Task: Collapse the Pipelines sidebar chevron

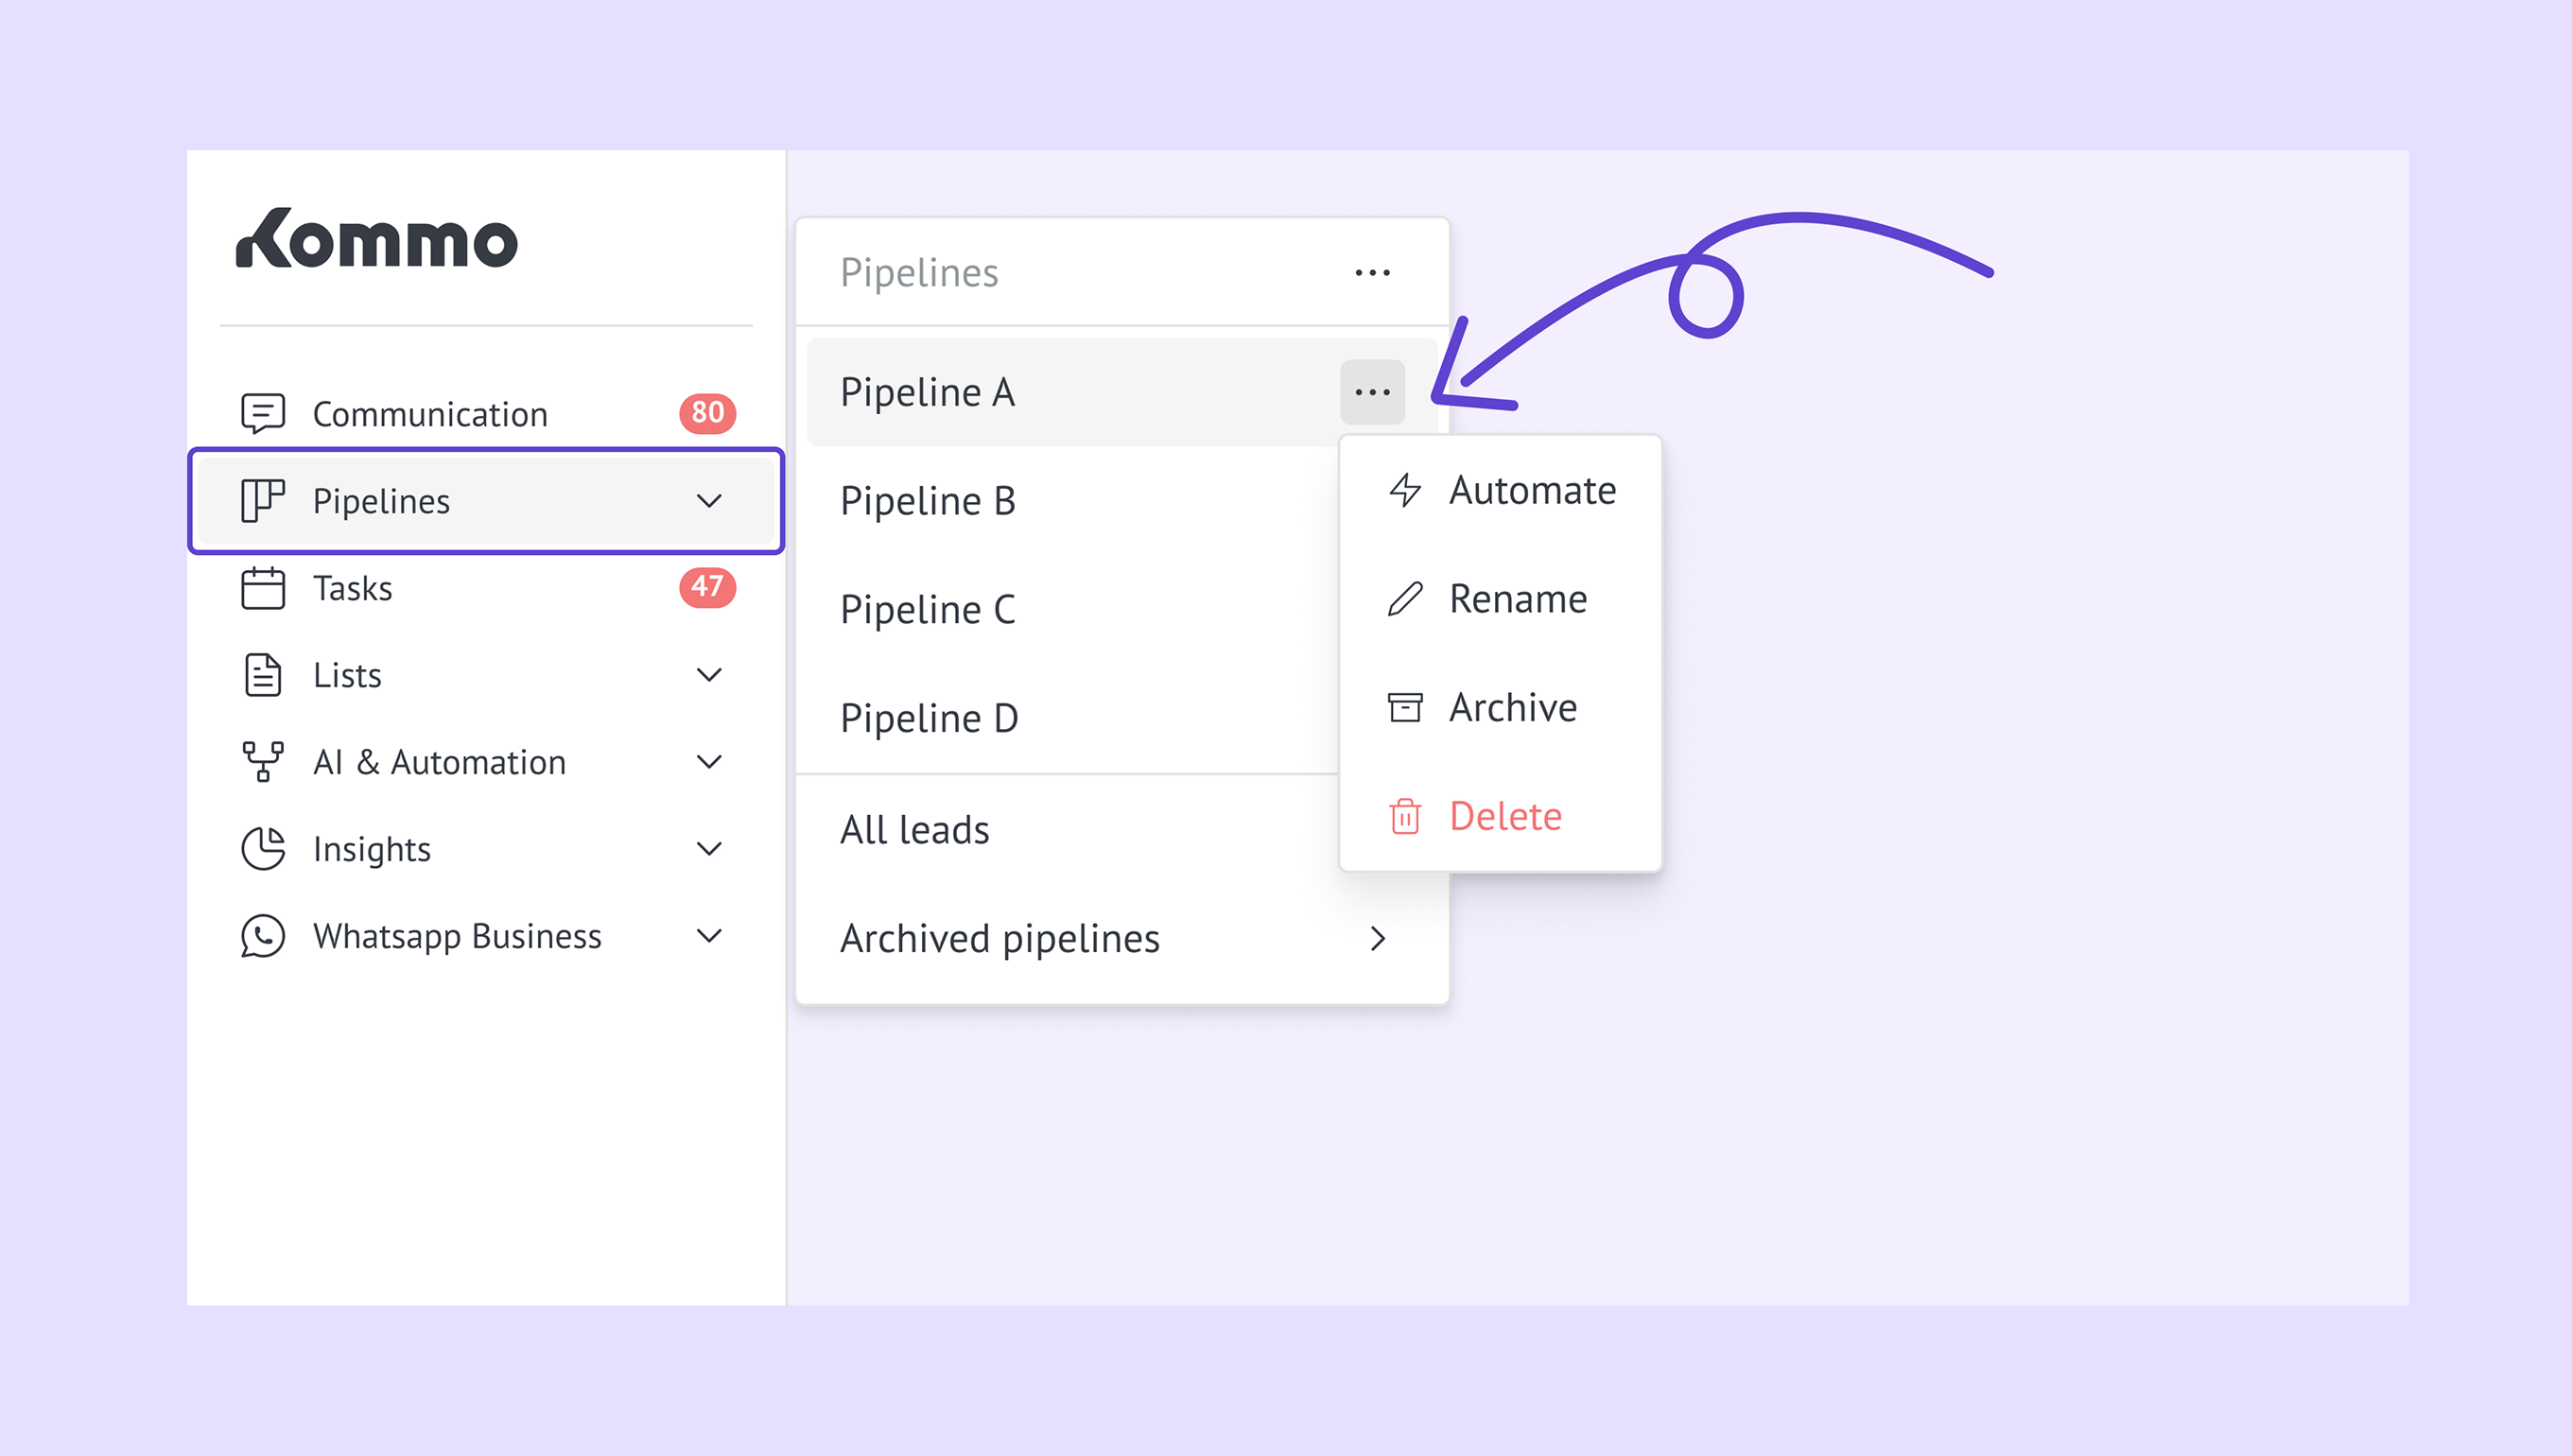Action: tap(709, 501)
